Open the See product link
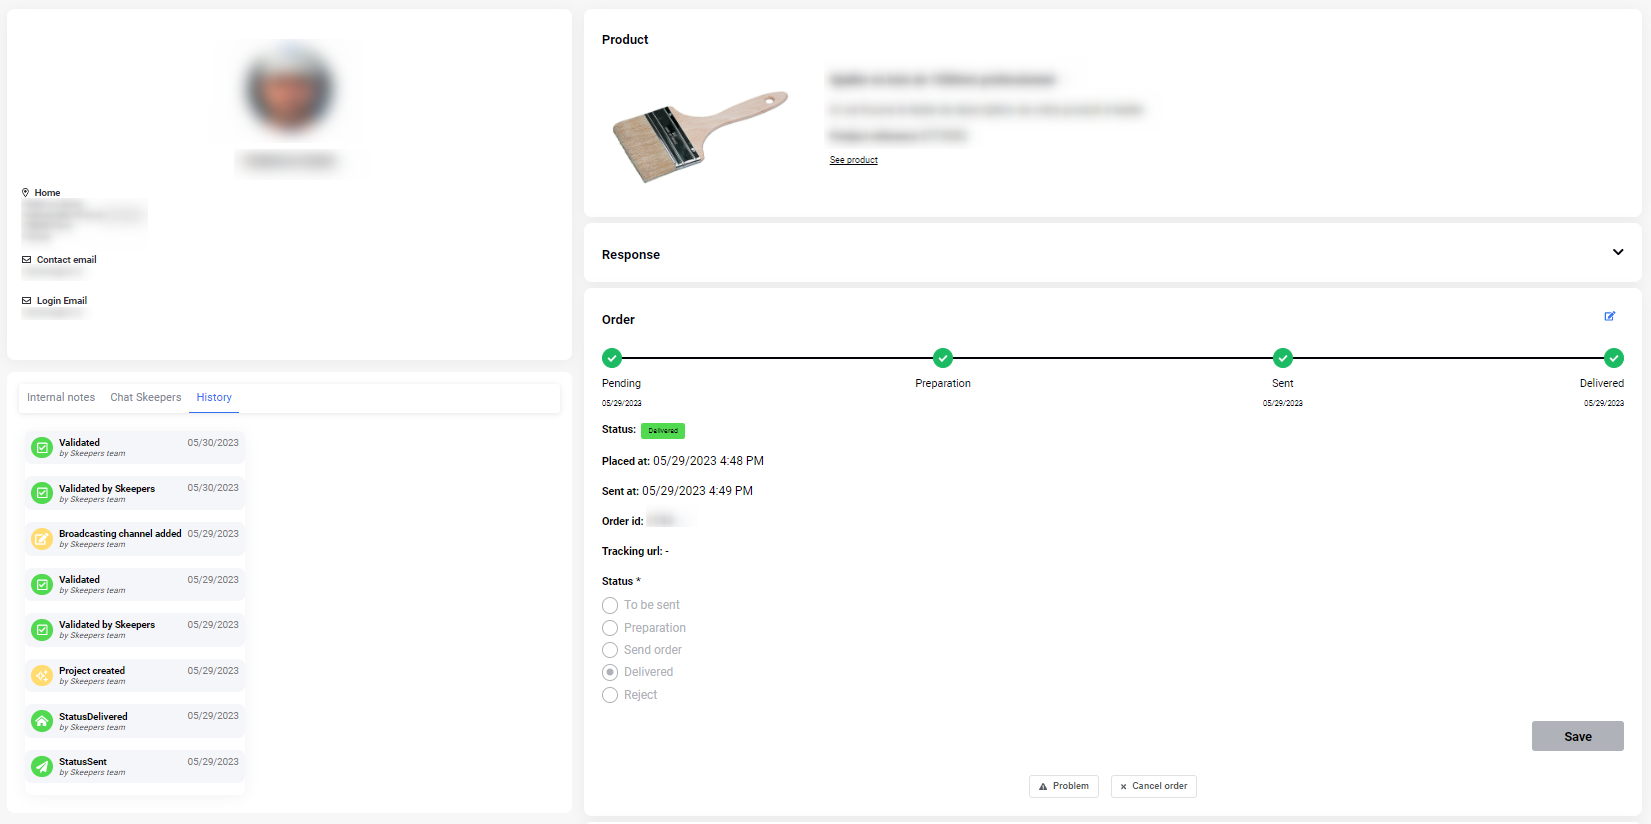This screenshot has width=1651, height=824. 853,160
